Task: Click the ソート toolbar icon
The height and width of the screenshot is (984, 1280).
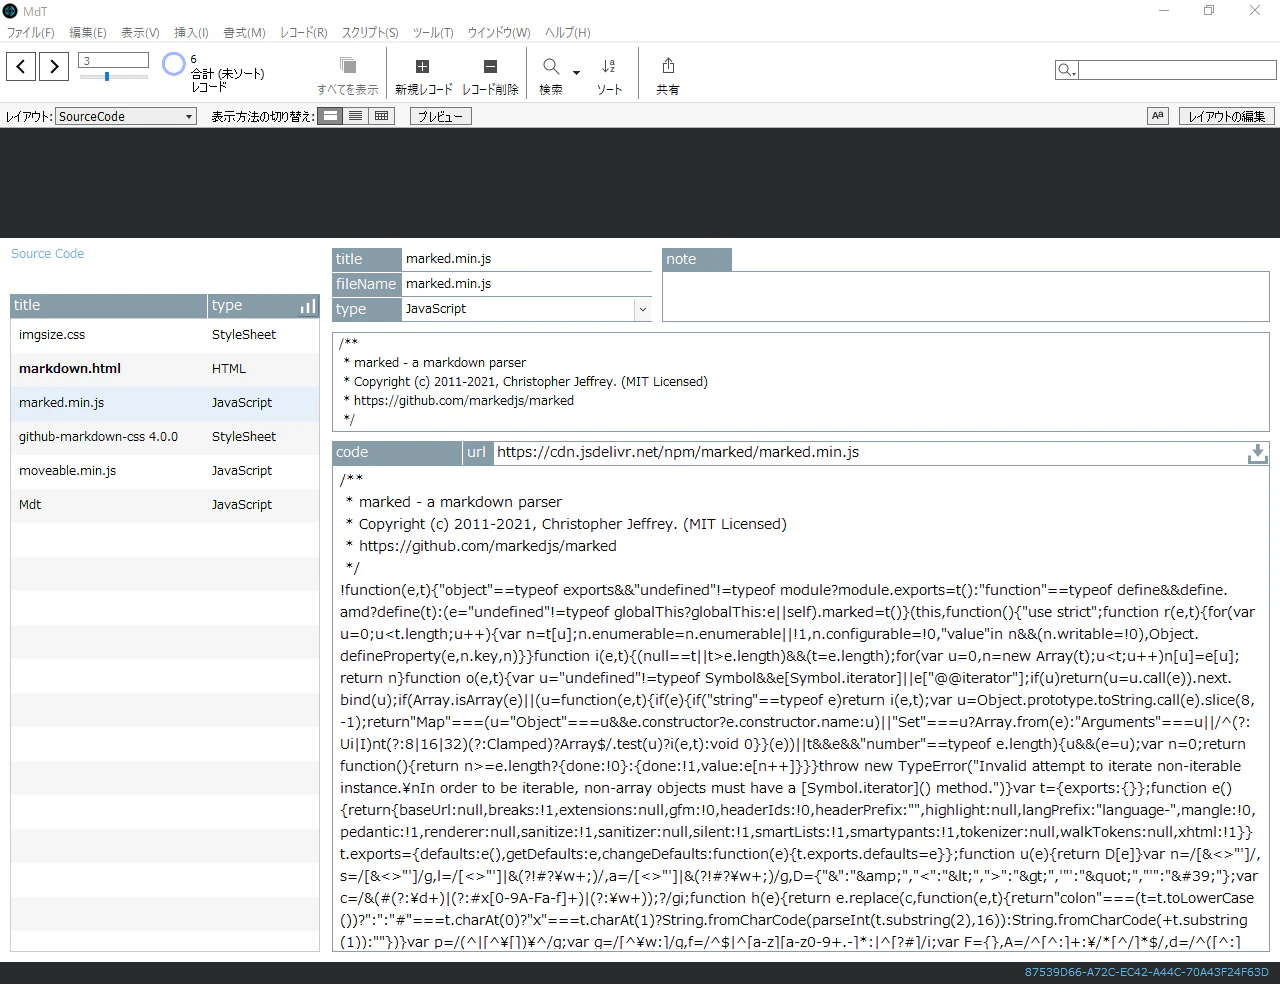Action: pos(609,66)
